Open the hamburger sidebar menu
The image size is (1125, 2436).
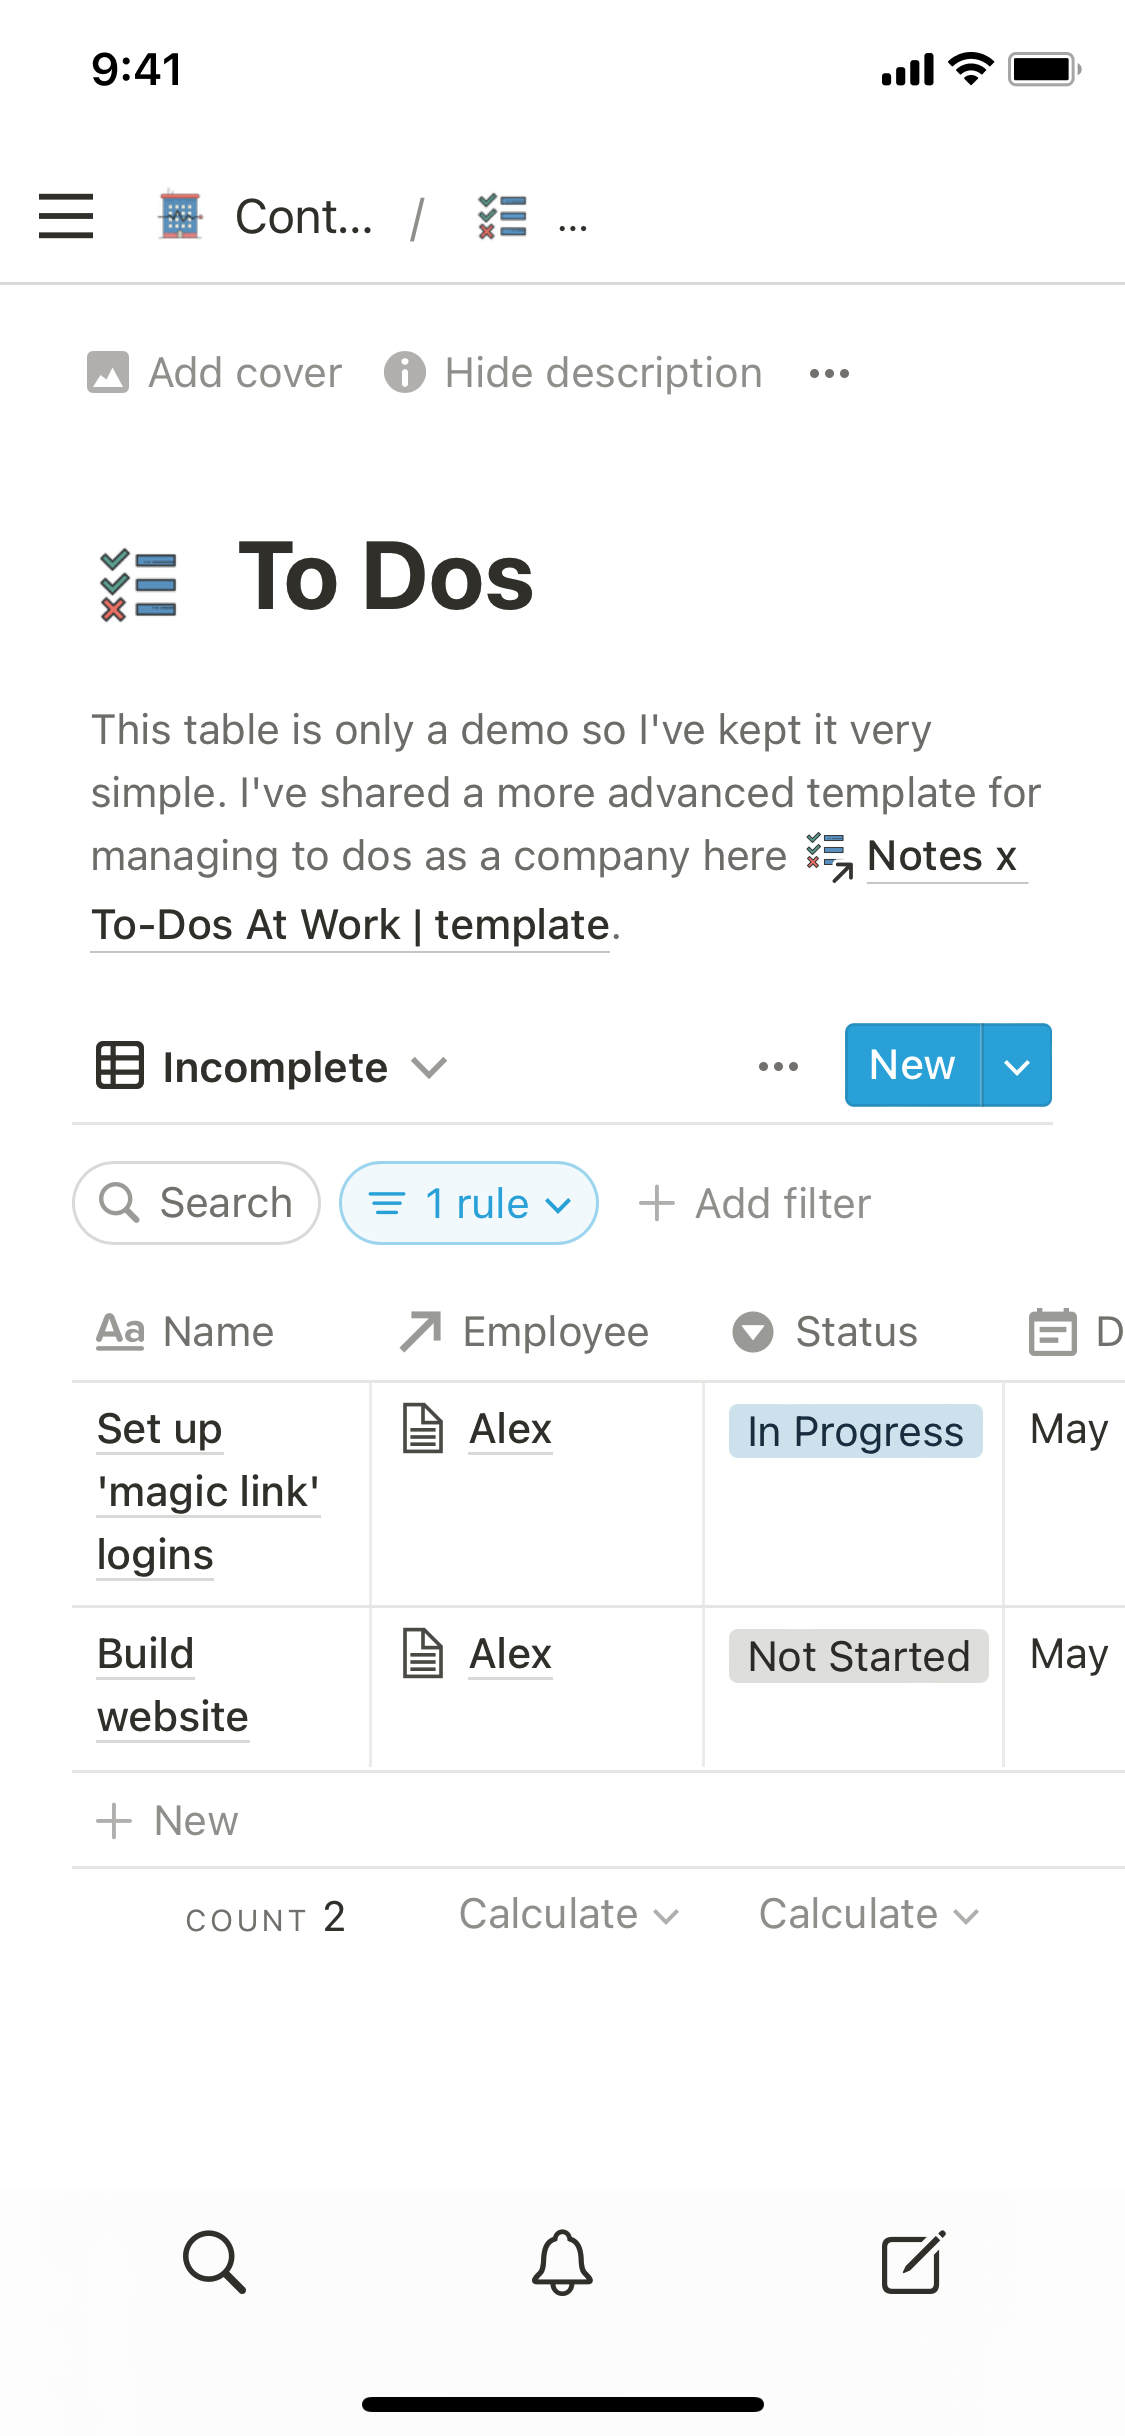66,216
